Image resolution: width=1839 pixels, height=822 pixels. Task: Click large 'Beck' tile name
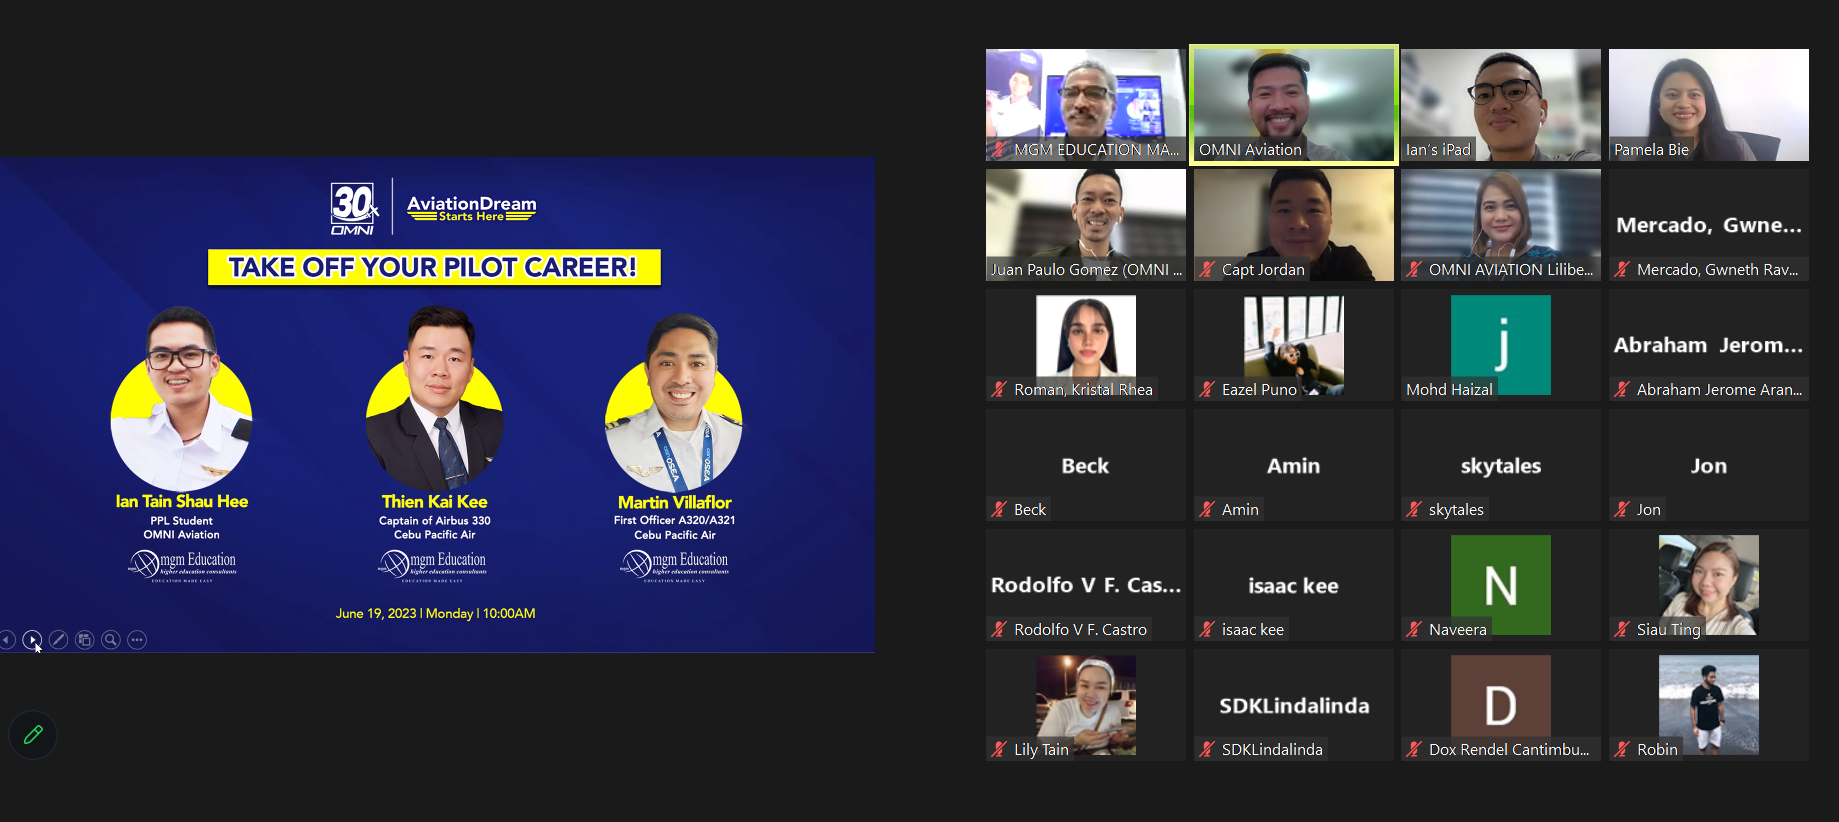coord(1085,466)
